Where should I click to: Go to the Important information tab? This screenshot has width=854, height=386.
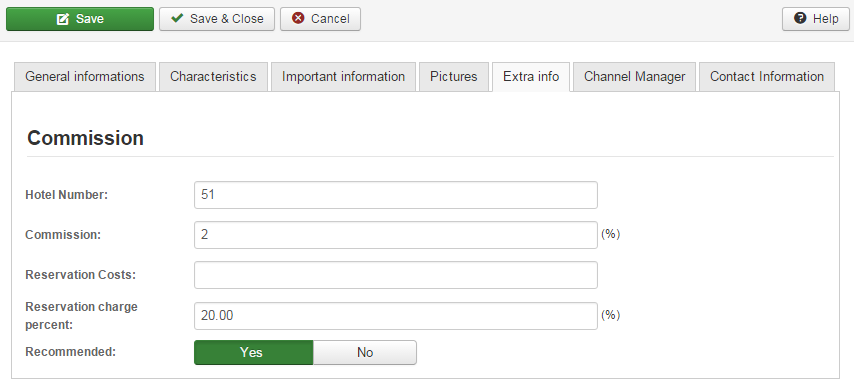pyautogui.click(x=343, y=77)
